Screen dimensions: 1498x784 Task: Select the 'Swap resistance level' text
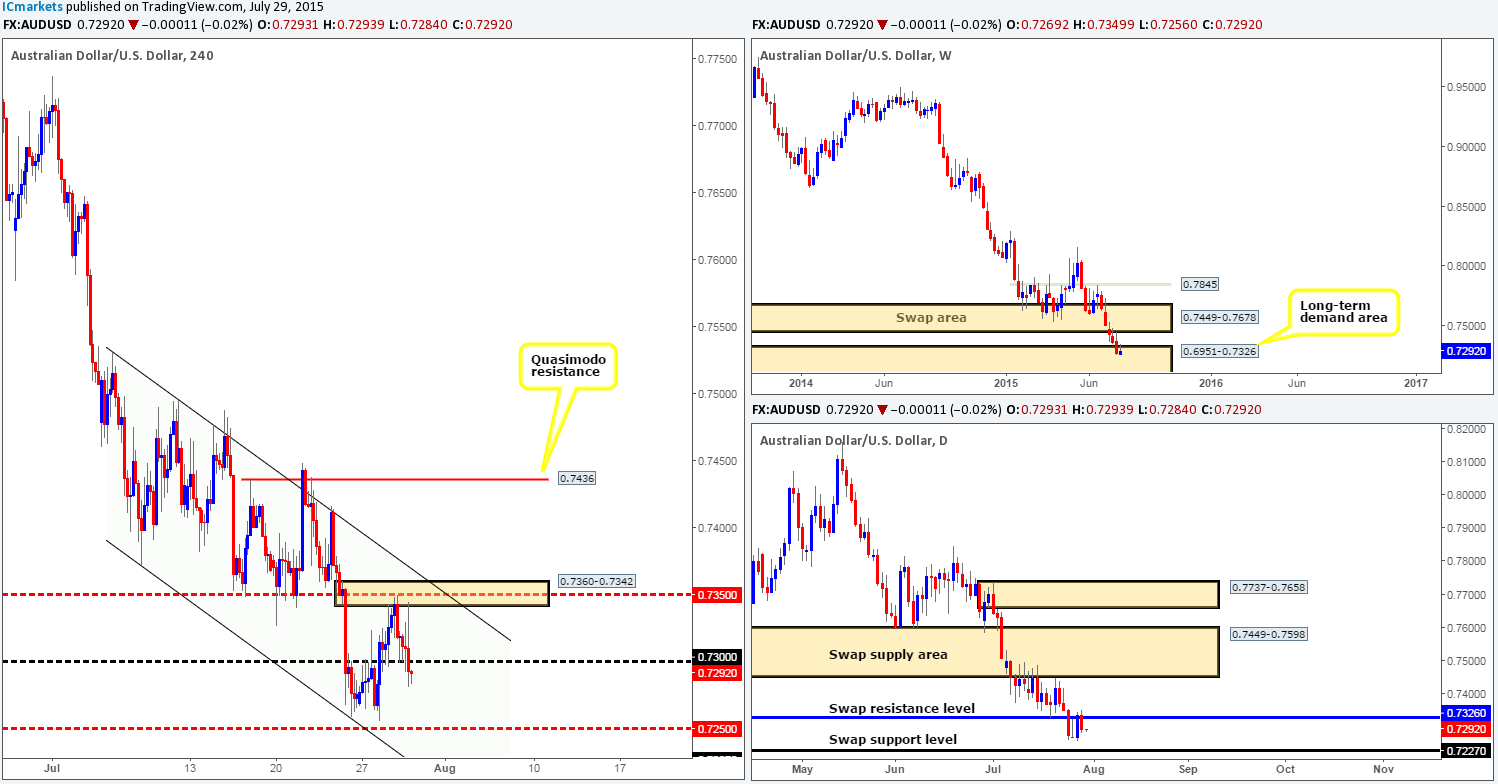pos(902,708)
